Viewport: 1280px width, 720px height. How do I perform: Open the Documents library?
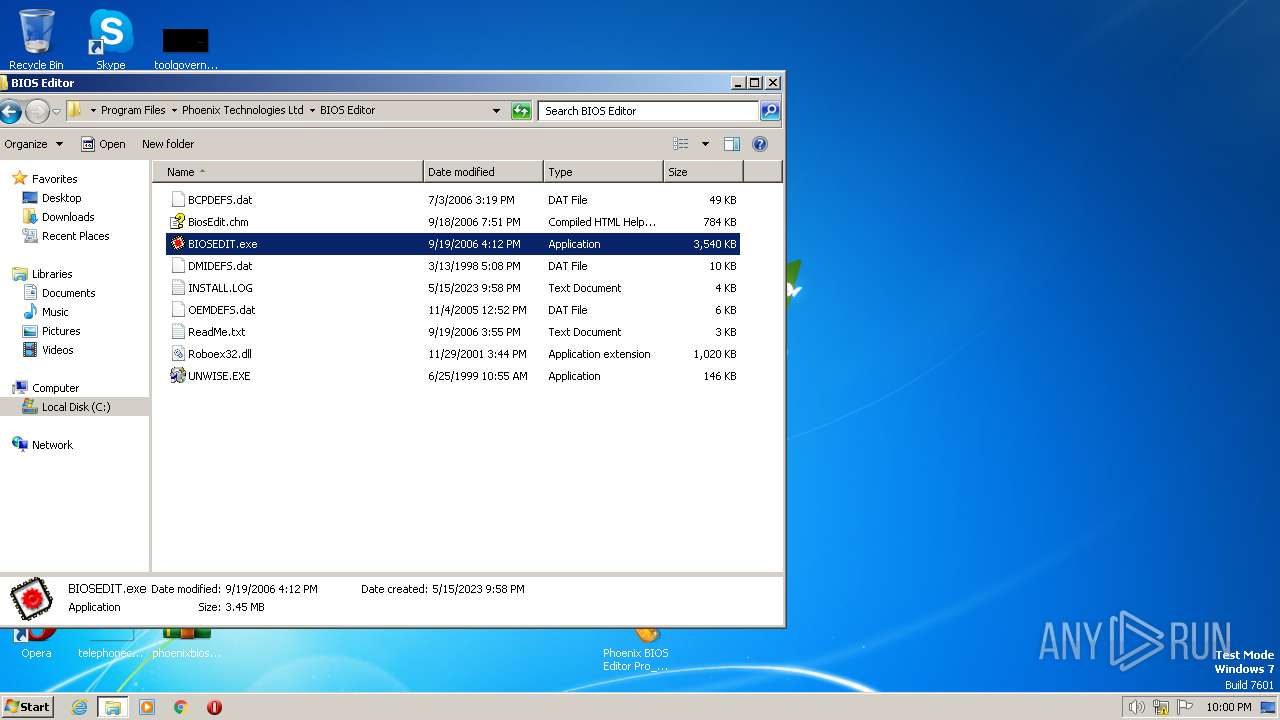tap(68, 293)
